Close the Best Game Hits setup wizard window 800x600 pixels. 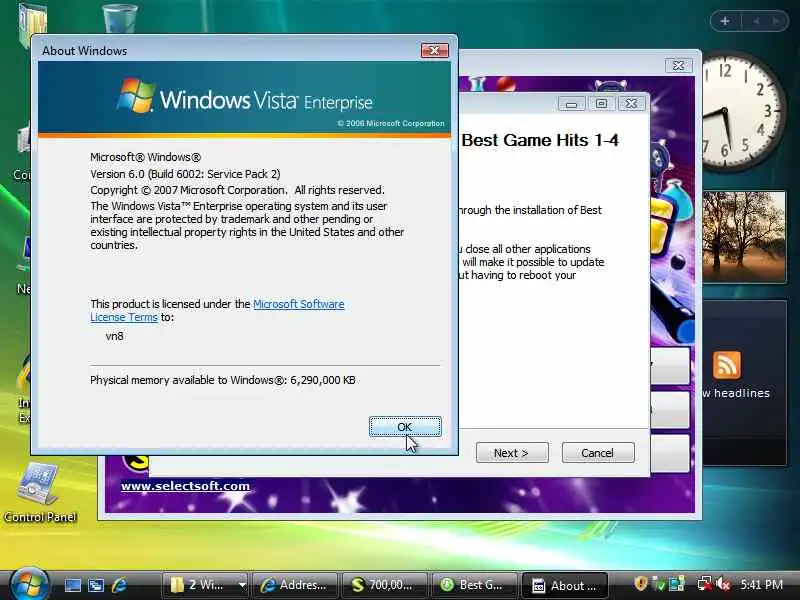tap(632, 104)
